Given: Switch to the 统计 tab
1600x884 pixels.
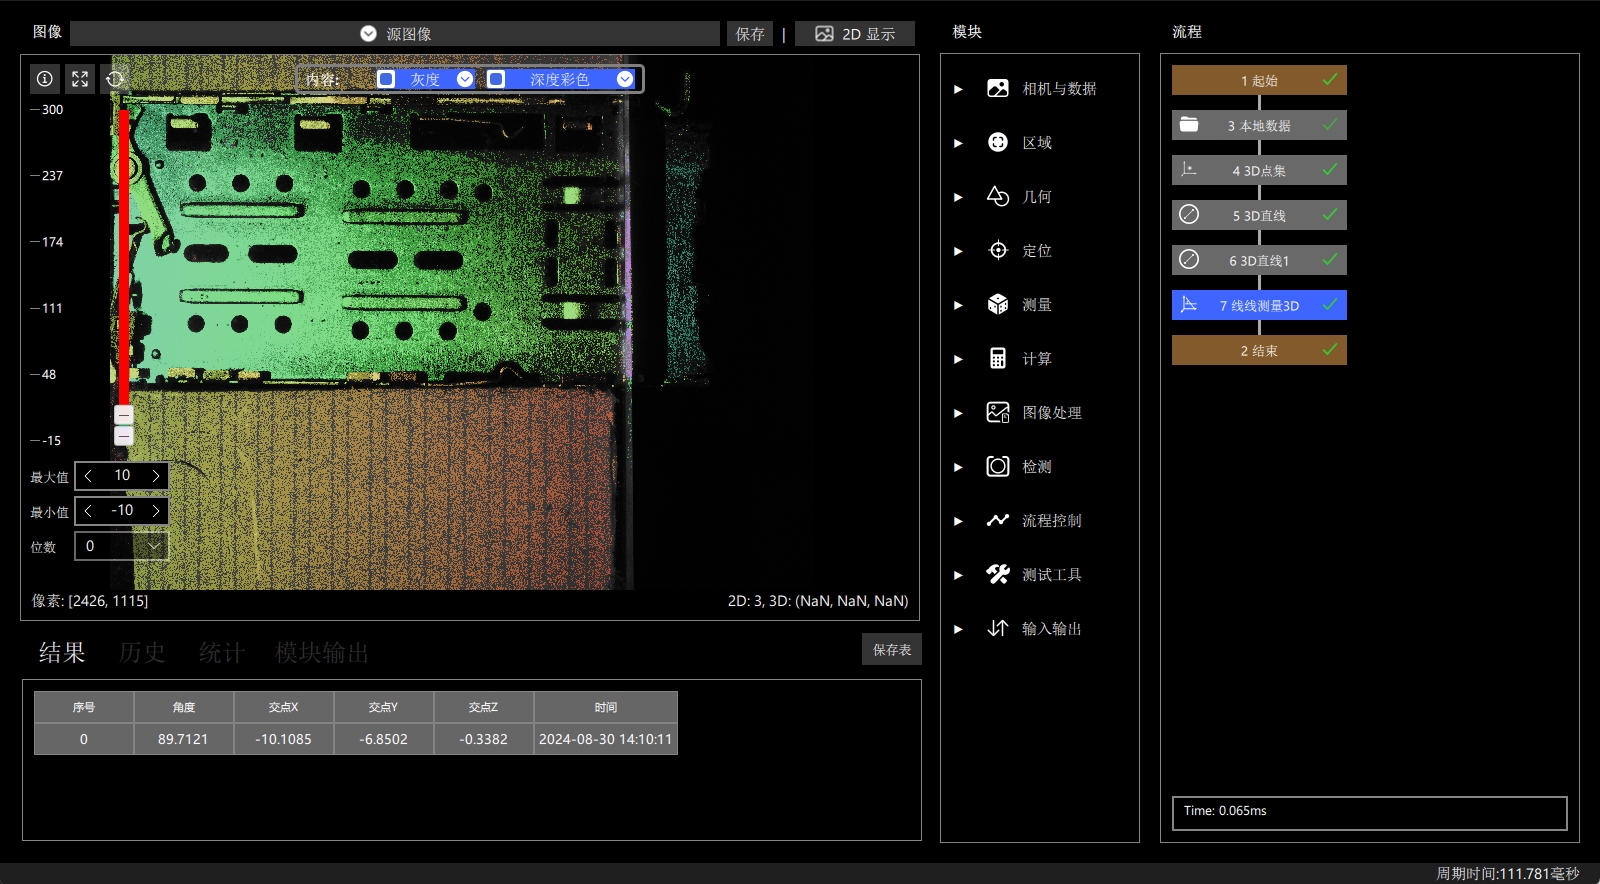Looking at the screenshot, I should click(222, 653).
